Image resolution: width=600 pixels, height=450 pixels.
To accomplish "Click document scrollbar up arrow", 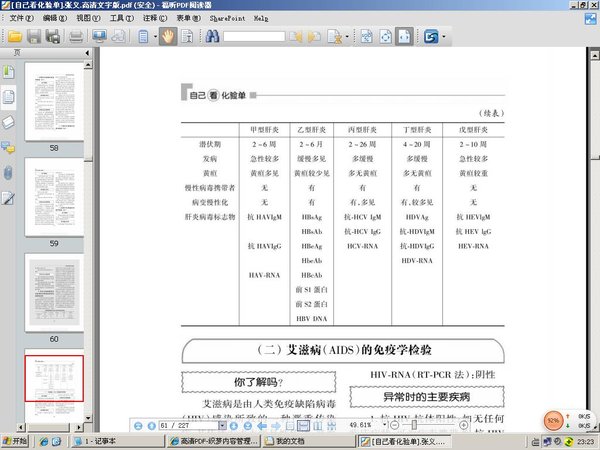I will click(595, 55).
